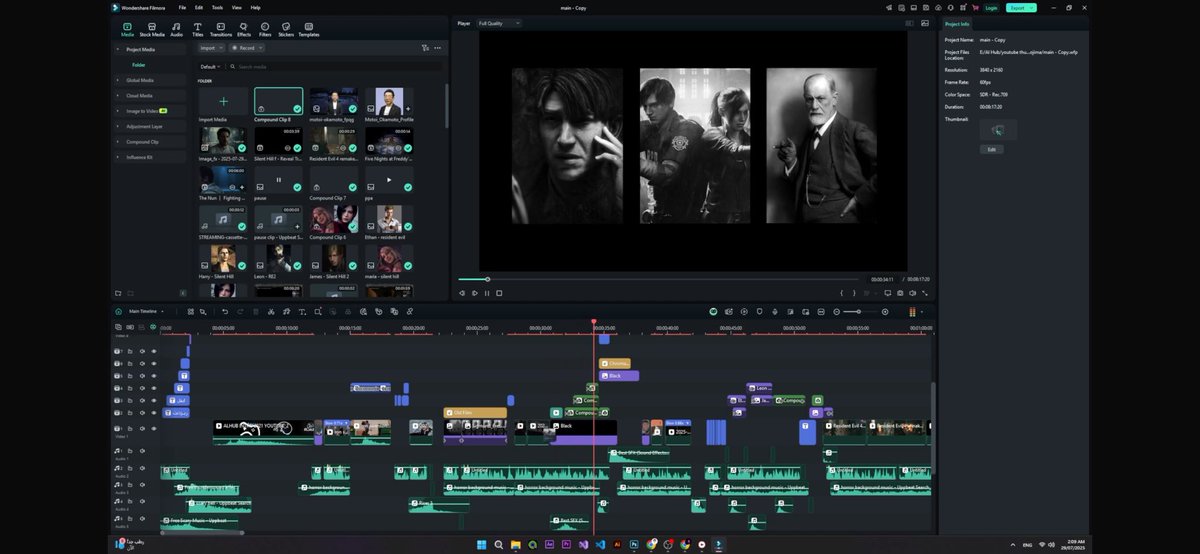Click the timeline zoom in plus icon
The width and height of the screenshot is (1200, 554).
885,311
